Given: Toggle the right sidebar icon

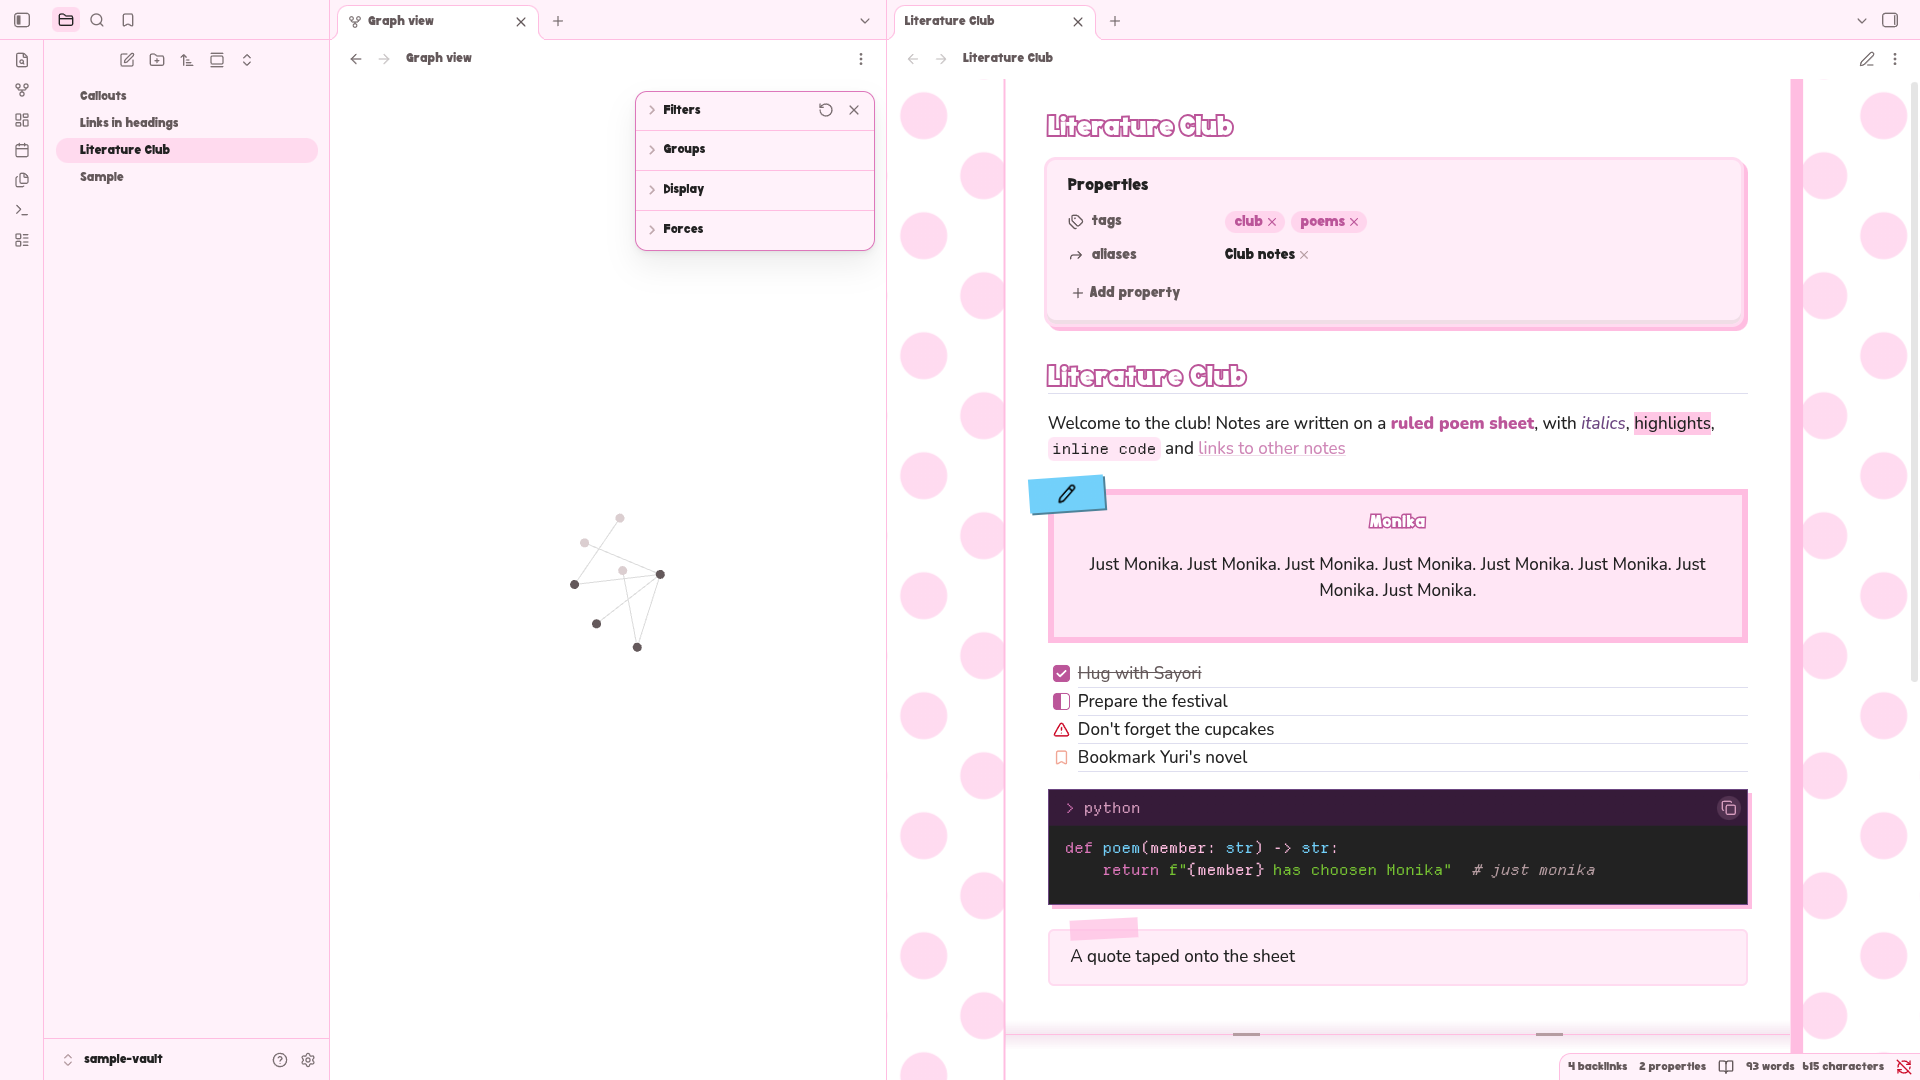Looking at the screenshot, I should point(1890,20).
